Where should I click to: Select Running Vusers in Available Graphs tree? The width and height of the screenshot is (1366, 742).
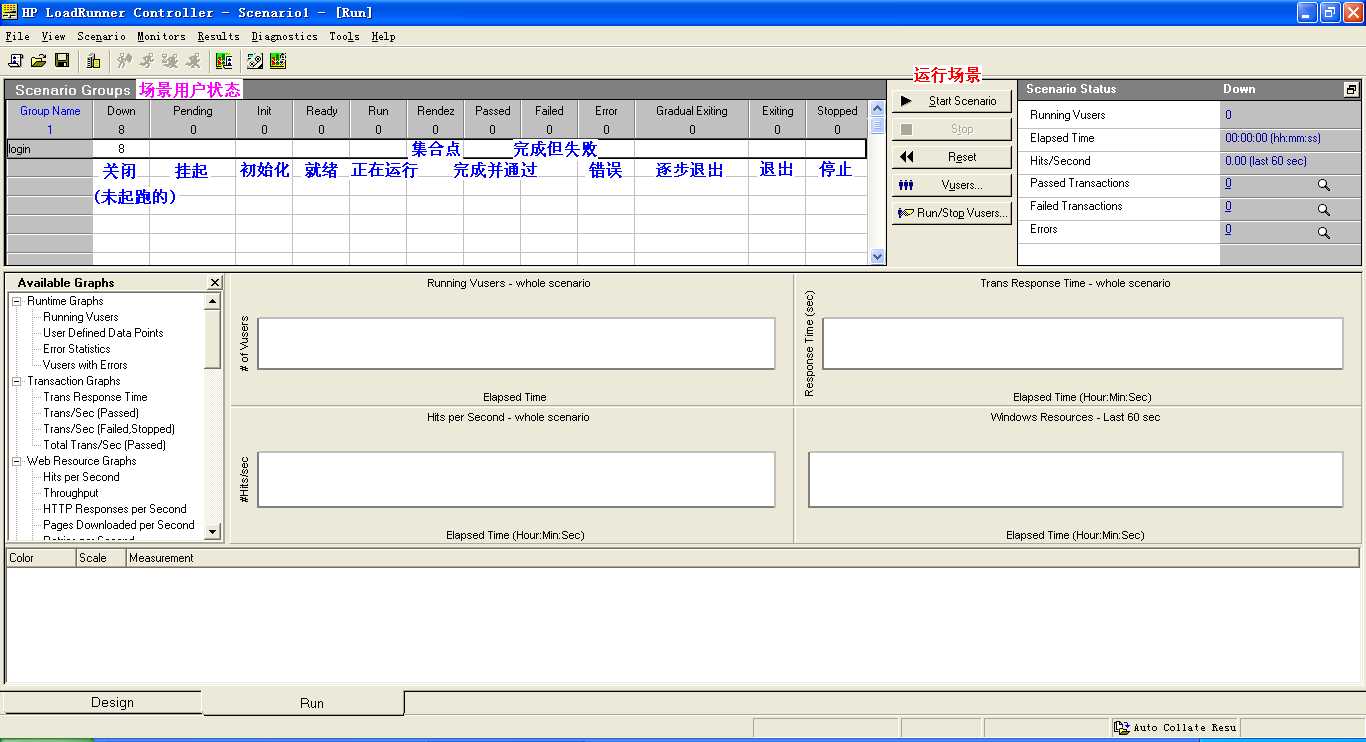[81, 317]
